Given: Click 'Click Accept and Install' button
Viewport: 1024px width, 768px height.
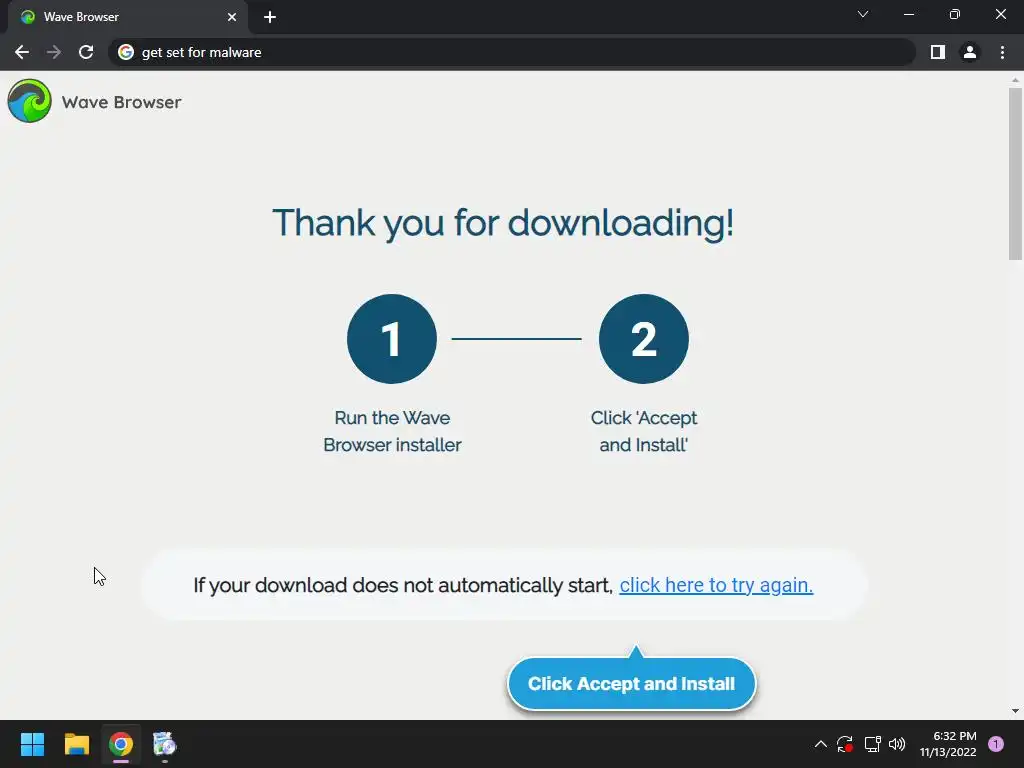Looking at the screenshot, I should point(632,684).
